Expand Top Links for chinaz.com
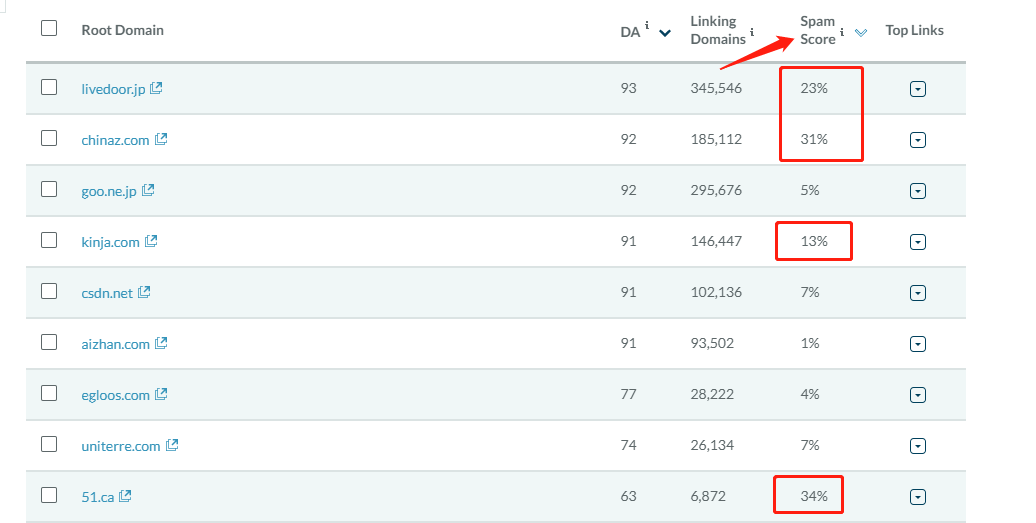The width and height of the screenshot is (1036, 523). tap(918, 140)
